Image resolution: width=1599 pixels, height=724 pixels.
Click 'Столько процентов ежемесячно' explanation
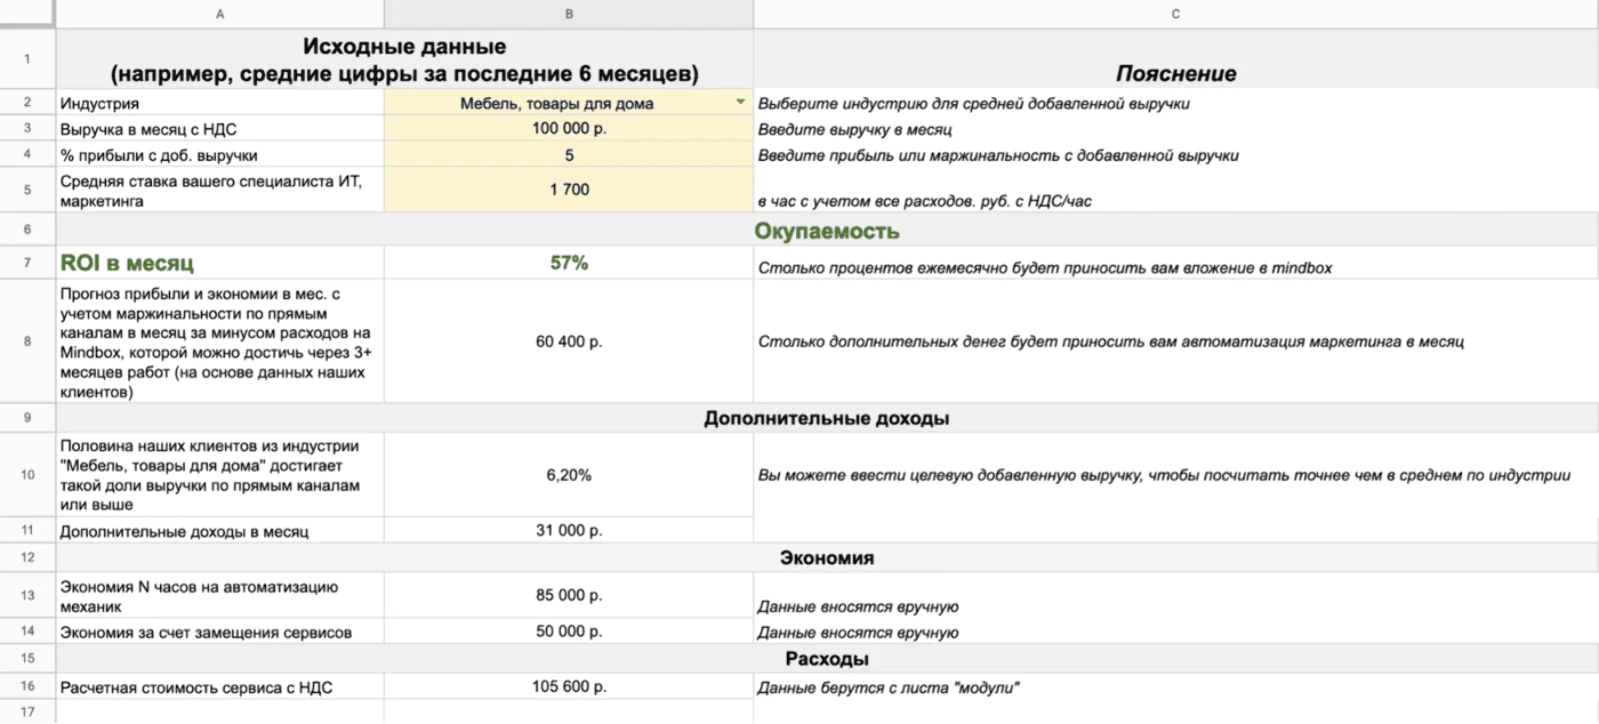click(x=1044, y=268)
